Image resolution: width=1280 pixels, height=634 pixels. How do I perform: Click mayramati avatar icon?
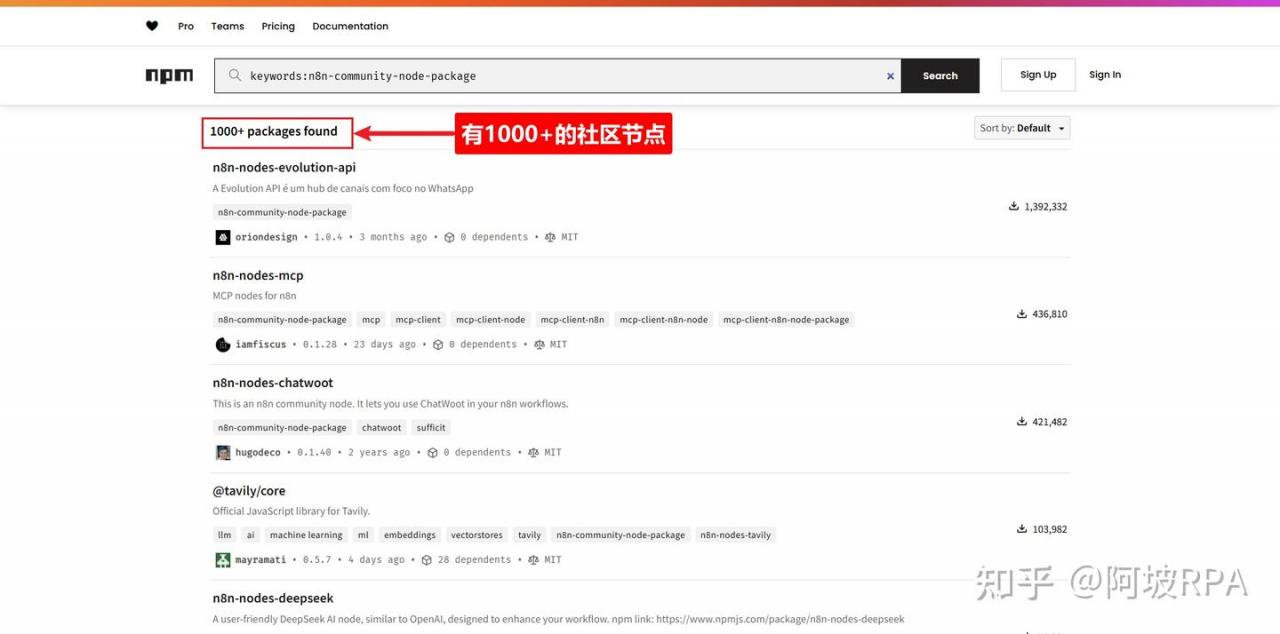pos(223,560)
